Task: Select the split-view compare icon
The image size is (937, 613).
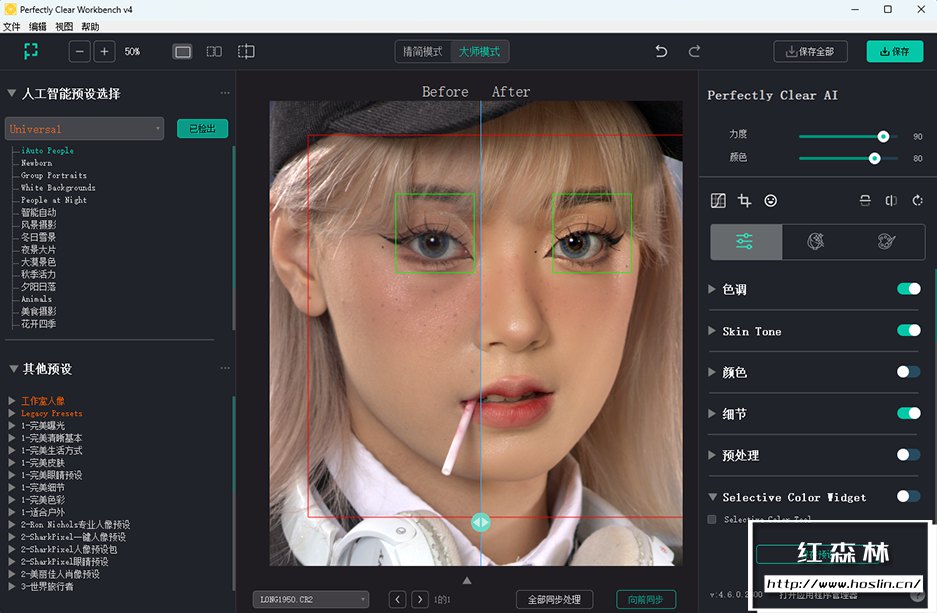Action: click(x=246, y=51)
